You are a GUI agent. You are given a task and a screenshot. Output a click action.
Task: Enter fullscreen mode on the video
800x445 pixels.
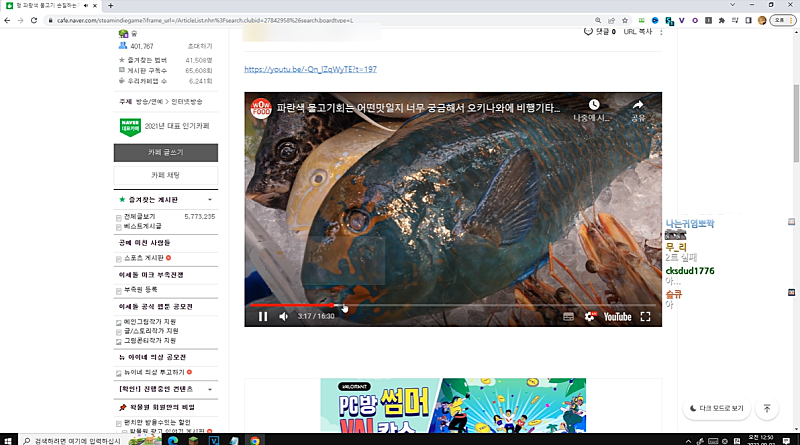[646, 317]
